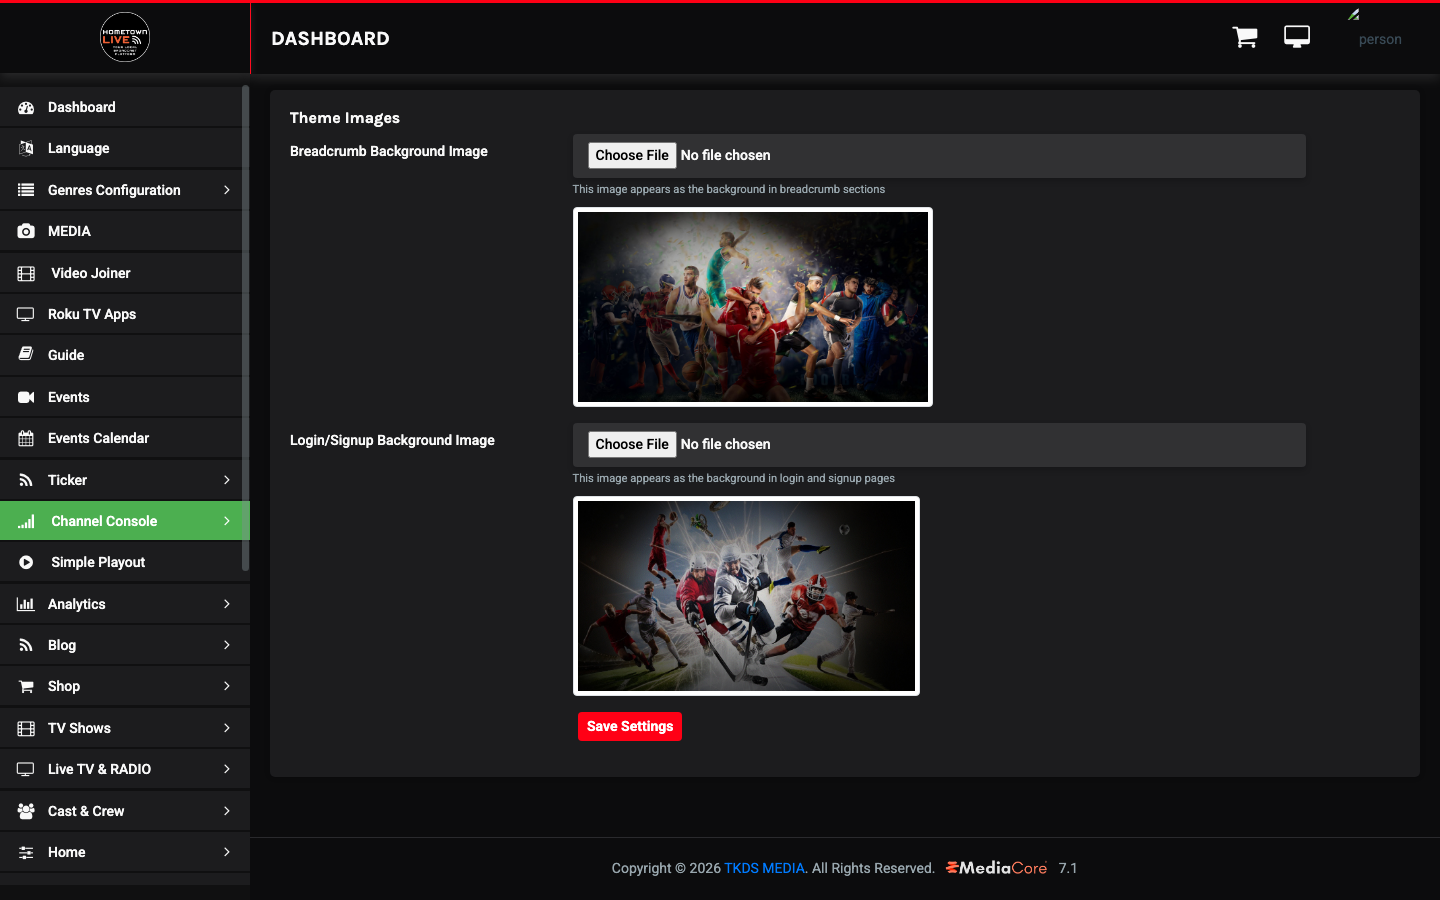The image size is (1440, 900).
Task: Click the login/signup hockey background preview
Action: (746, 596)
